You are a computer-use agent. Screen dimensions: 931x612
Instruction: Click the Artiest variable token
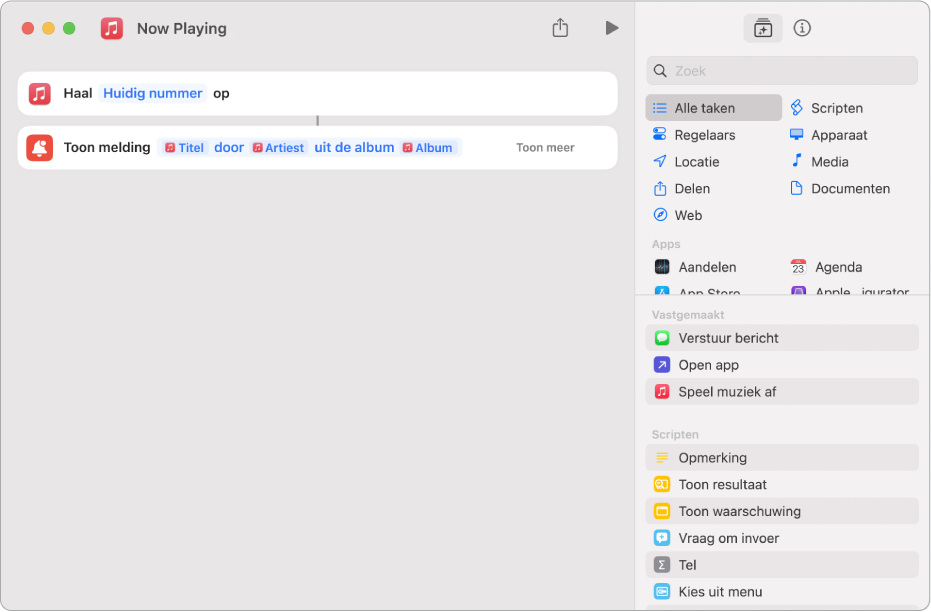[x=278, y=148]
